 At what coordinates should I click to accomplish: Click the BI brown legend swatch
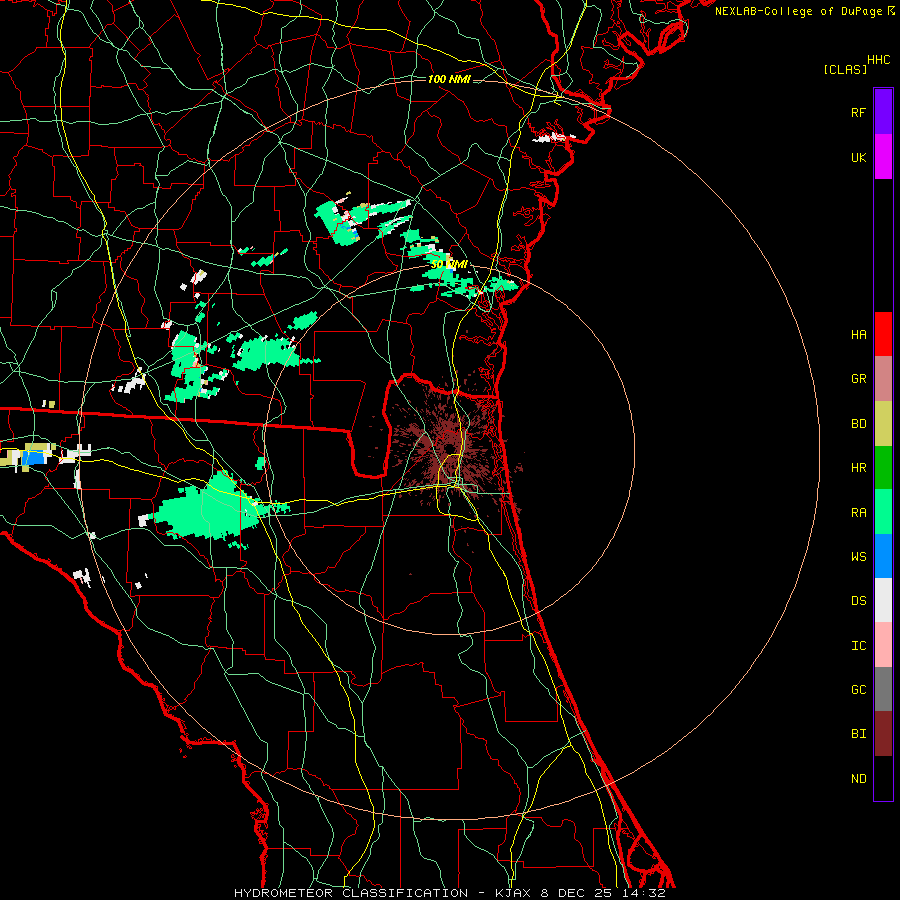tap(883, 734)
